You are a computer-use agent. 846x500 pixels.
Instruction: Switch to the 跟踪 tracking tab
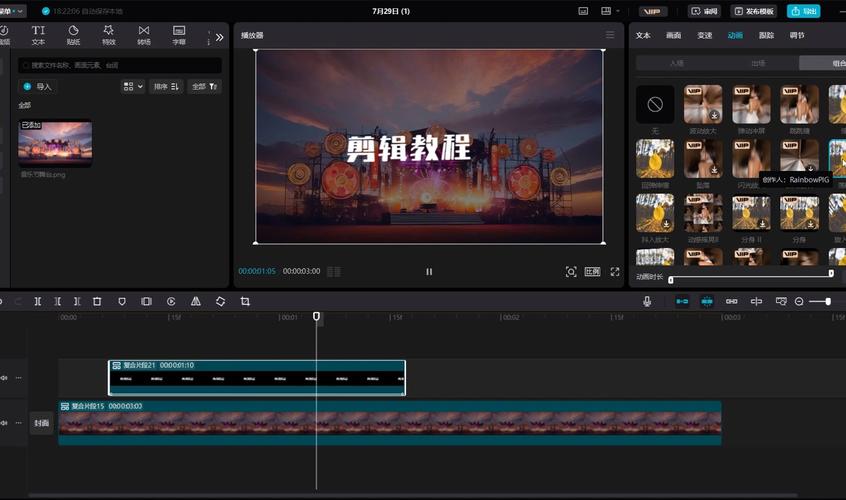766,35
